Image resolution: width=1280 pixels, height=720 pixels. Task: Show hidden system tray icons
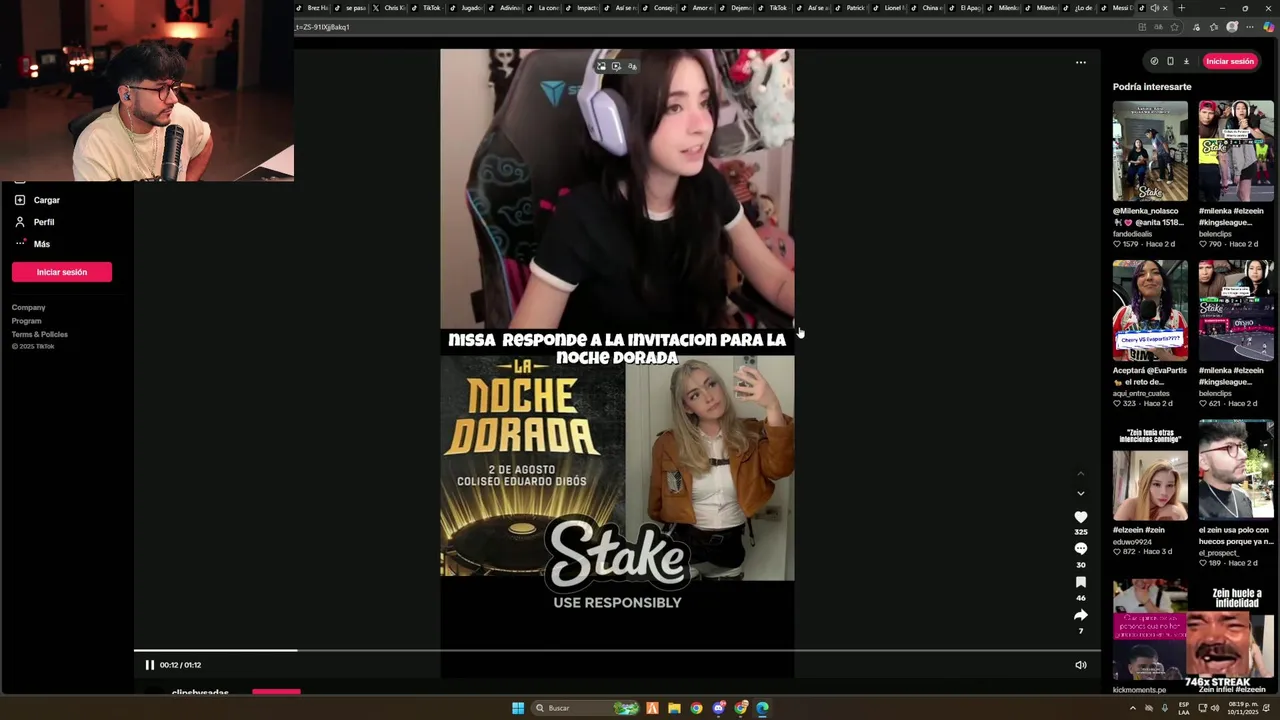click(x=1132, y=708)
